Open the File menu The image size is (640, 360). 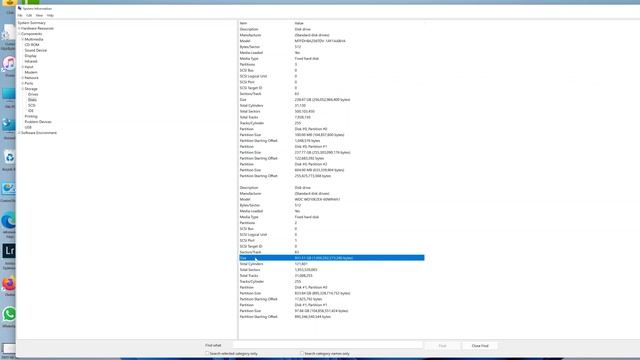click(20, 16)
